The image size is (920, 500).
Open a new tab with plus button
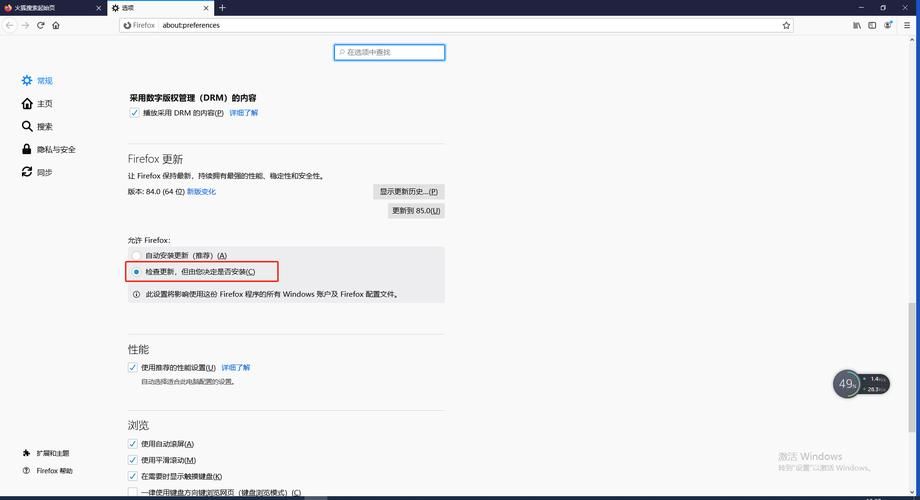[x=222, y=8]
